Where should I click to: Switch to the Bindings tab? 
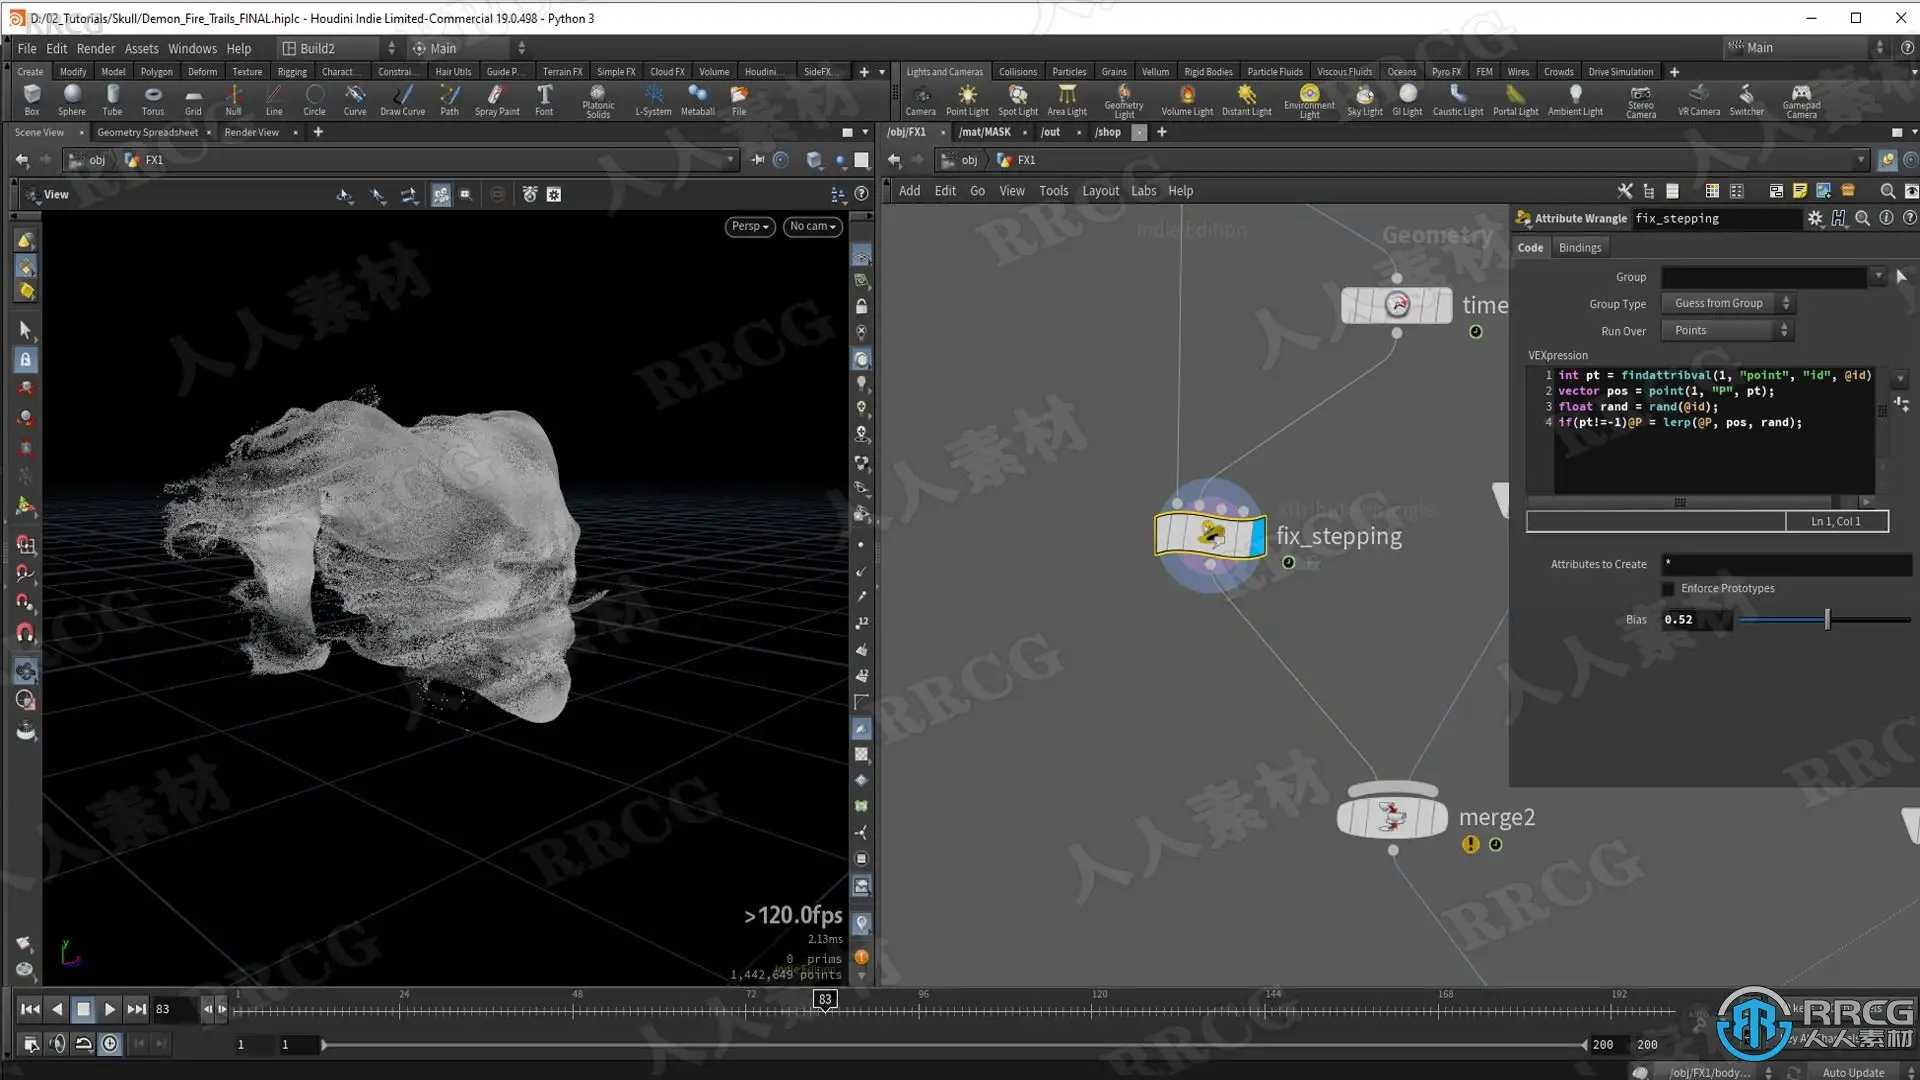[x=1579, y=248]
